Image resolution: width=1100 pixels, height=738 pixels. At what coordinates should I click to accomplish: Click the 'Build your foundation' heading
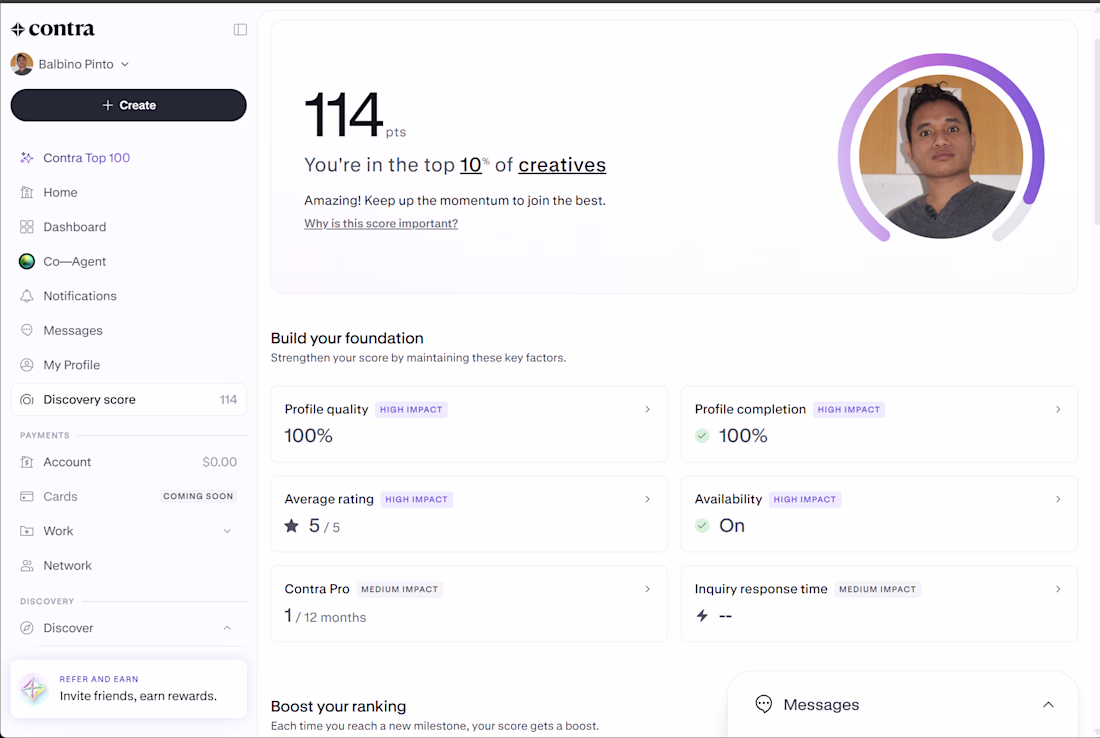pos(347,338)
